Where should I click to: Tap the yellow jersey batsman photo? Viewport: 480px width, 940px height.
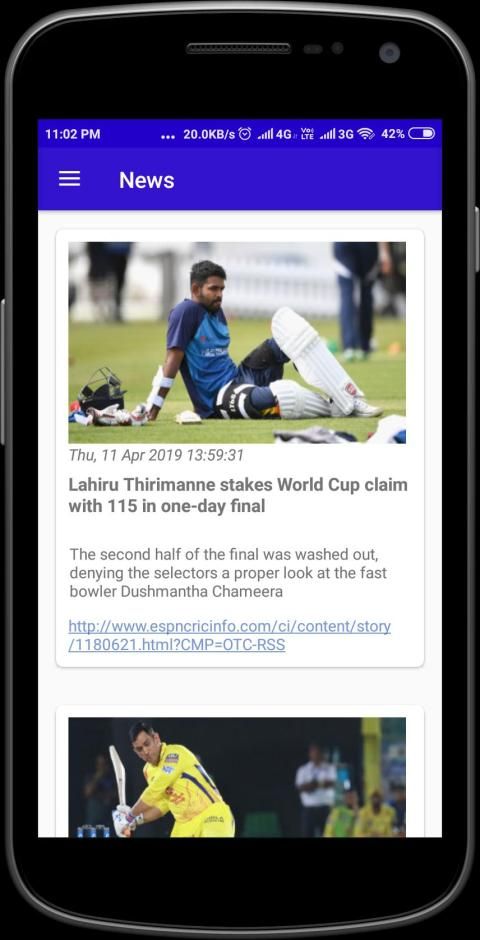(237, 777)
